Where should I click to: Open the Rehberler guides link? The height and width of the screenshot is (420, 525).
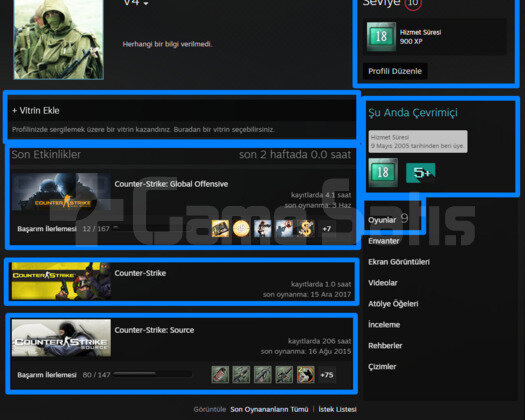click(x=385, y=346)
